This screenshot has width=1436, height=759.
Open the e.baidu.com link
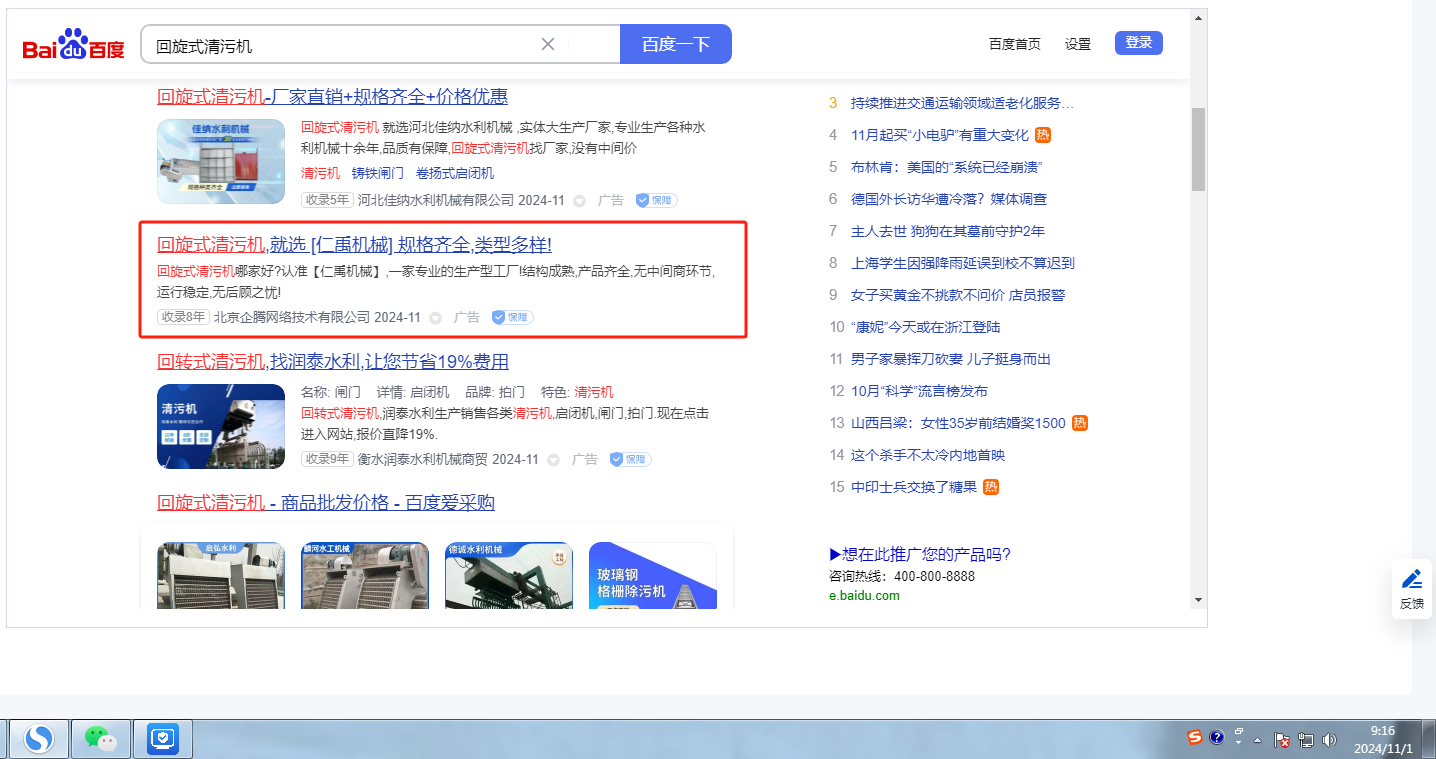pos(864,596)
